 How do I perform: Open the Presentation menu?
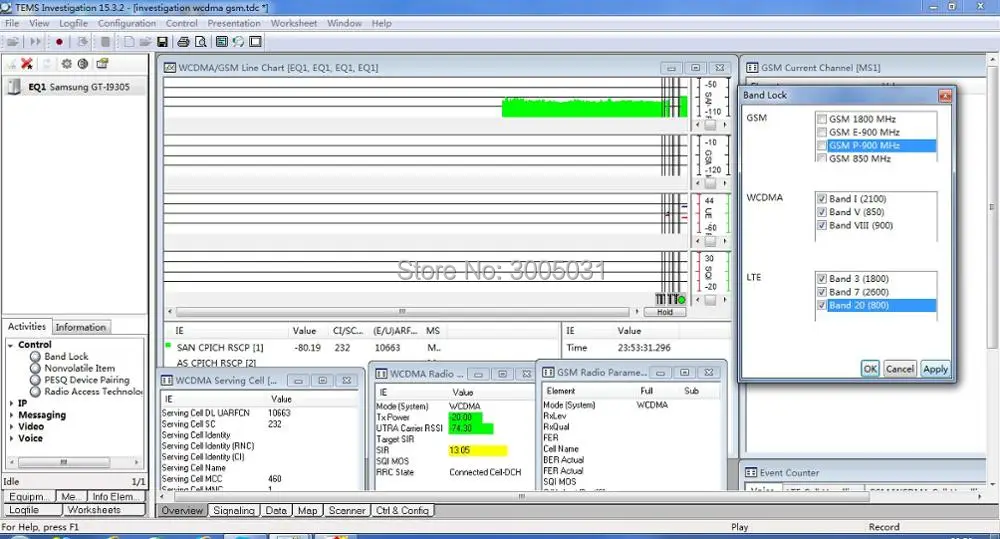tap(233, 24)
